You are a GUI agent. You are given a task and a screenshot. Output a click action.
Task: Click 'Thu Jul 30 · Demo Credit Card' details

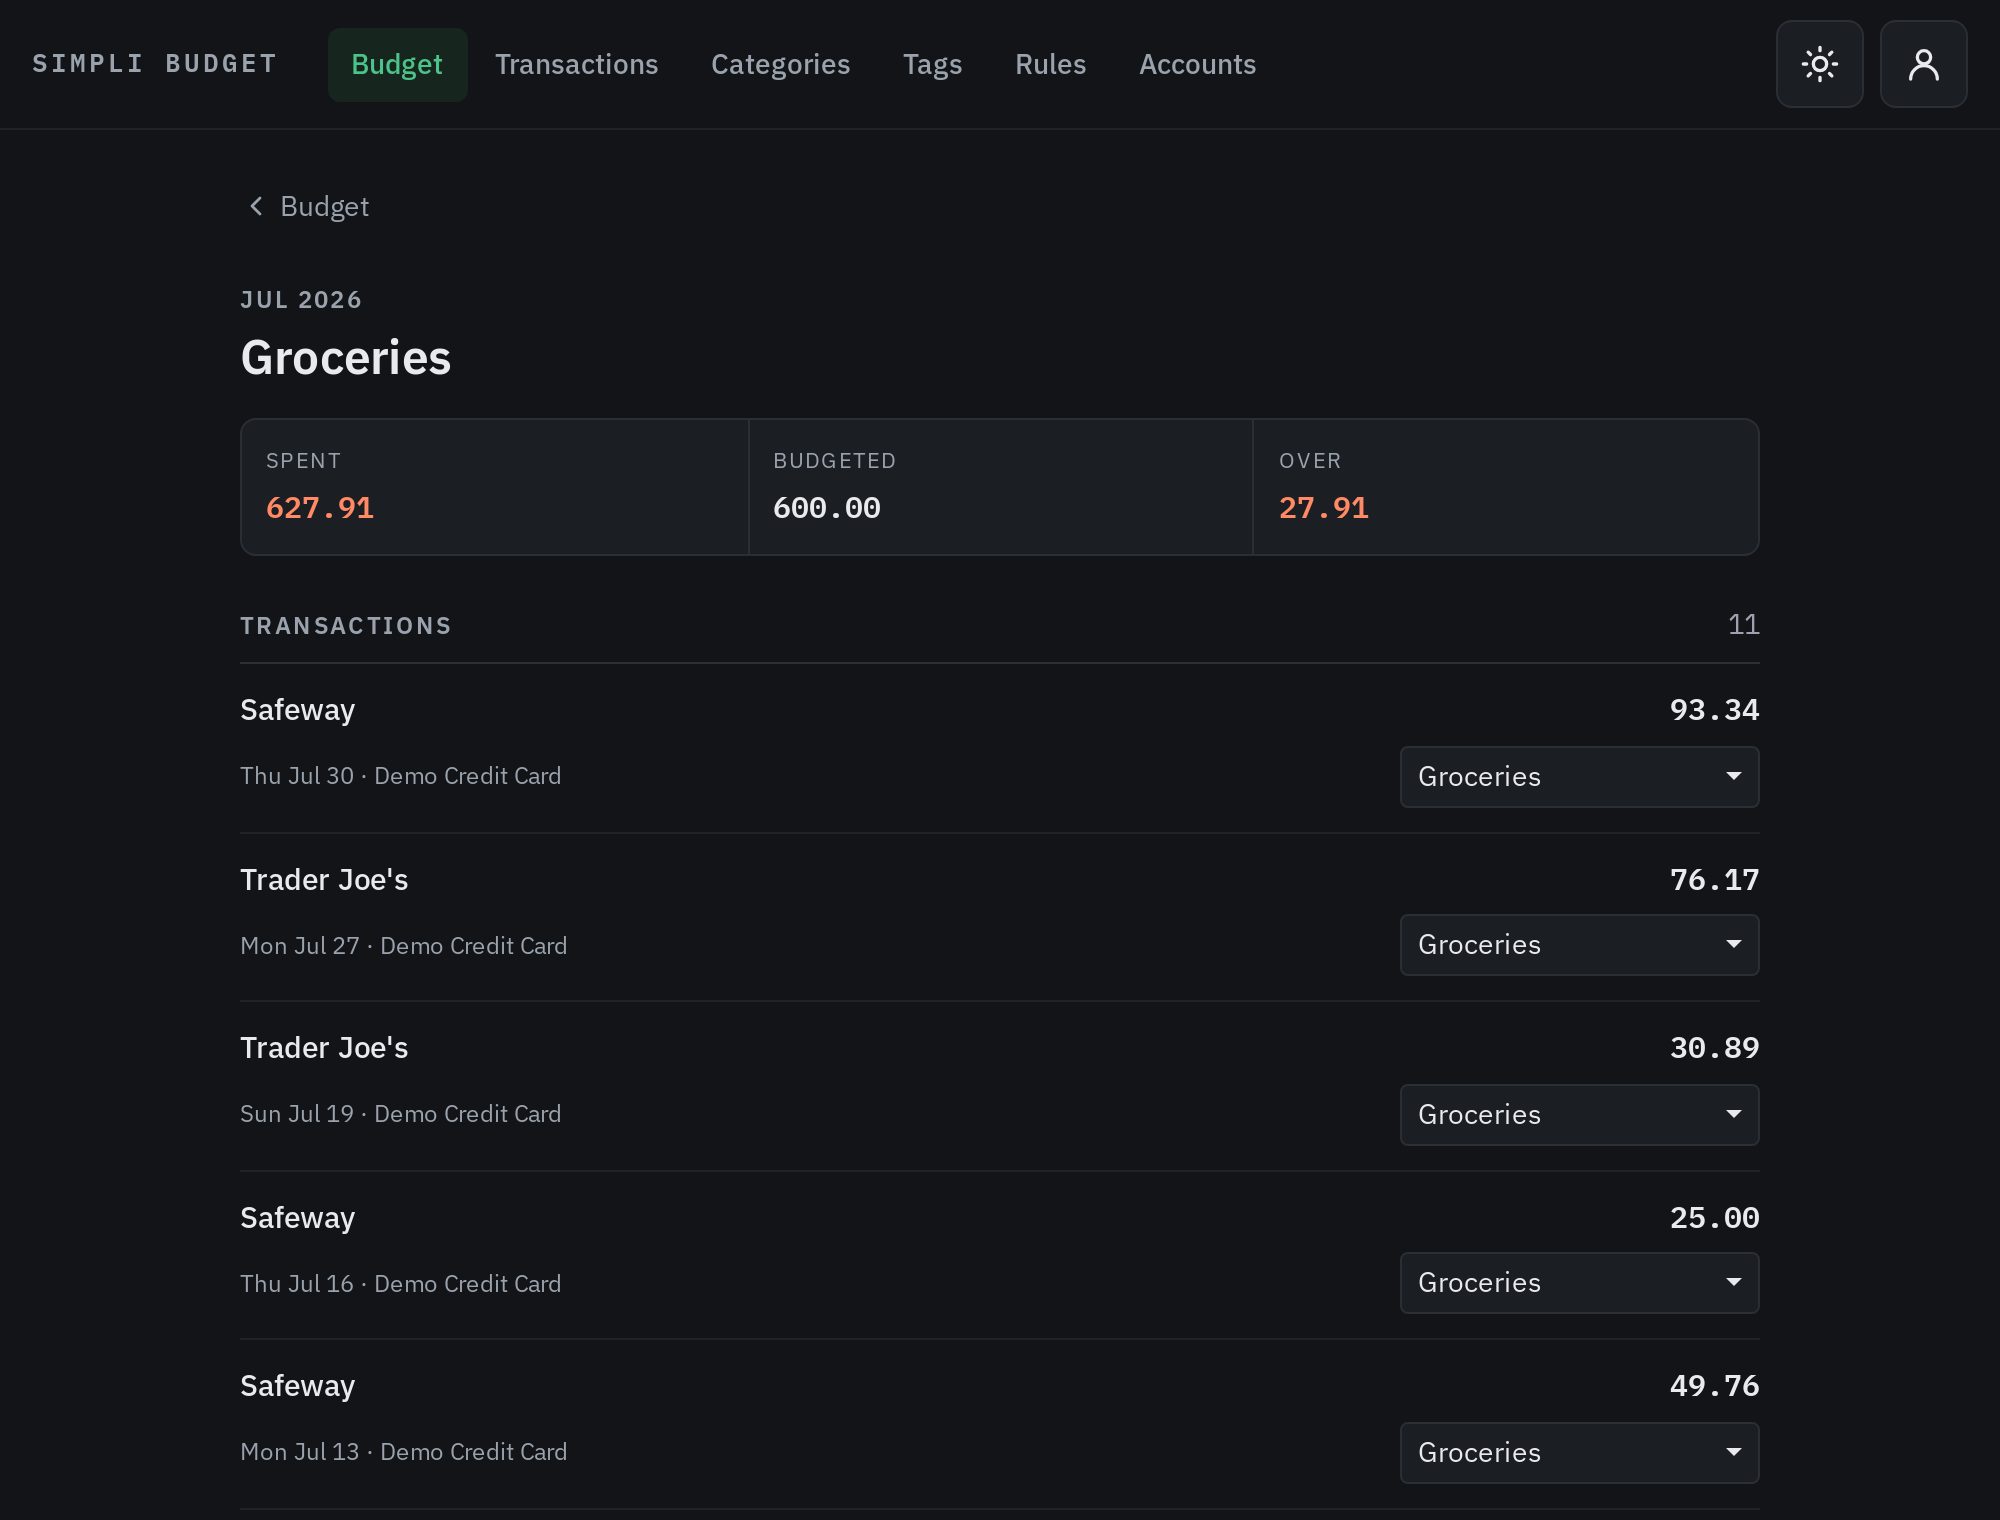(x=400, y=776)
